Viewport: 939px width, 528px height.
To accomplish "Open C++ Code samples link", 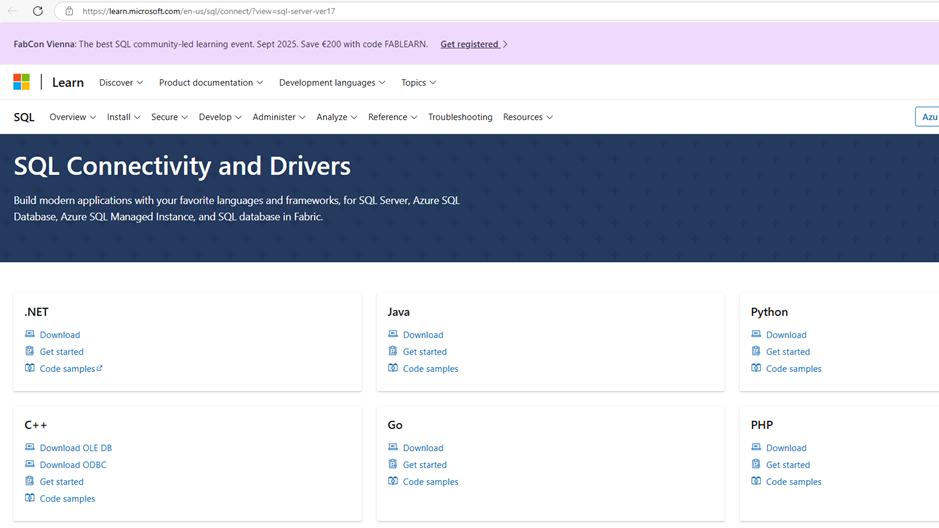I will (67, 498).
